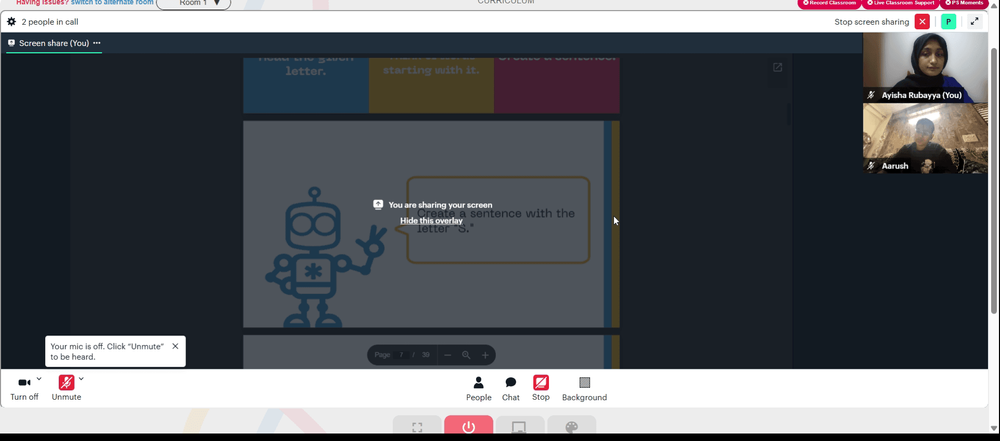The height and width of the screenshot is (441, 1000).
Task: Open the green P profile badge
Action: (x=948, y=22)
